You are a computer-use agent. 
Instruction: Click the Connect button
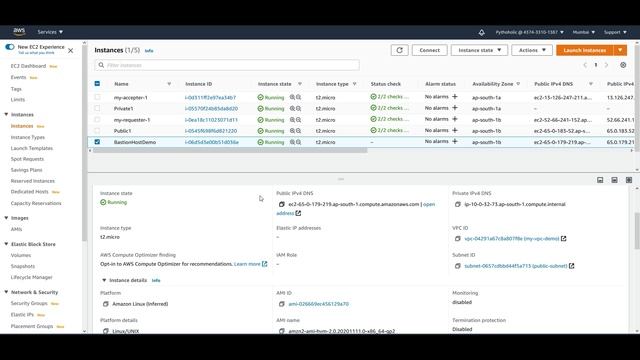(429, 50)
